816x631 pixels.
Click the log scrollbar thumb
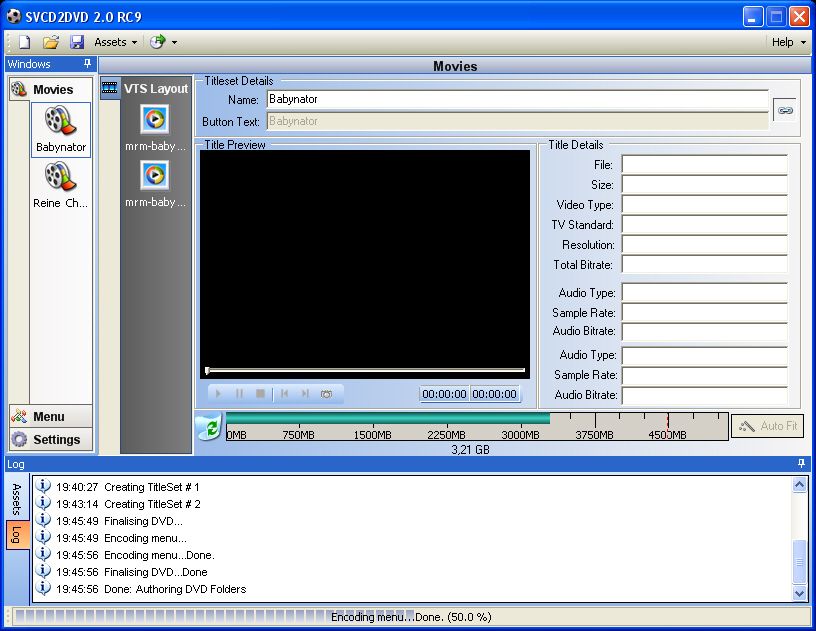click(799, 562)
